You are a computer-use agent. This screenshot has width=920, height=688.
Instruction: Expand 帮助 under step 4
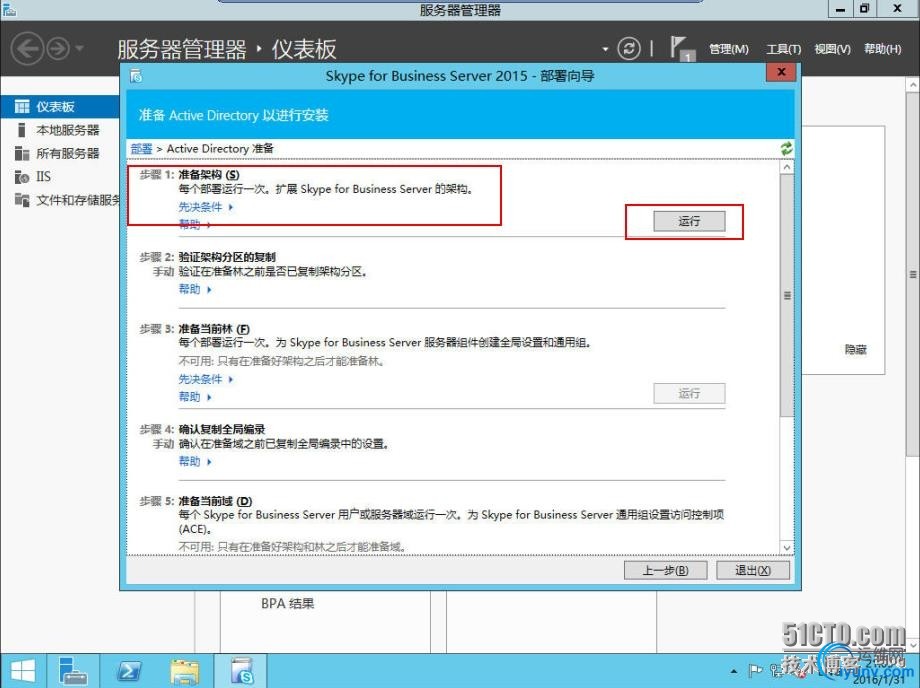pos(194,462)
